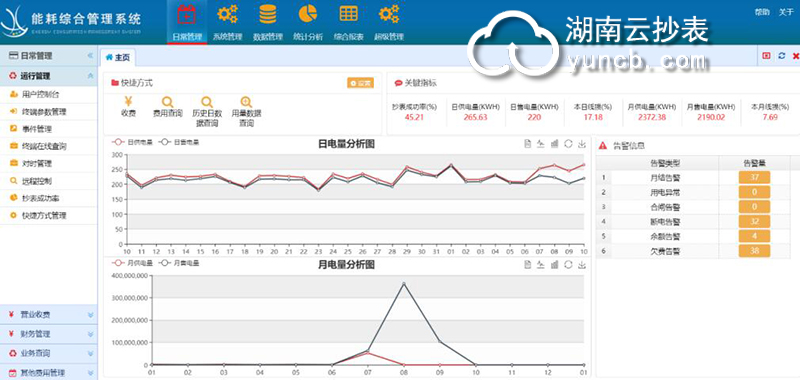Click the red X close-tabs icon
This screenshot has width=800, height=380.
coord(795,56)
